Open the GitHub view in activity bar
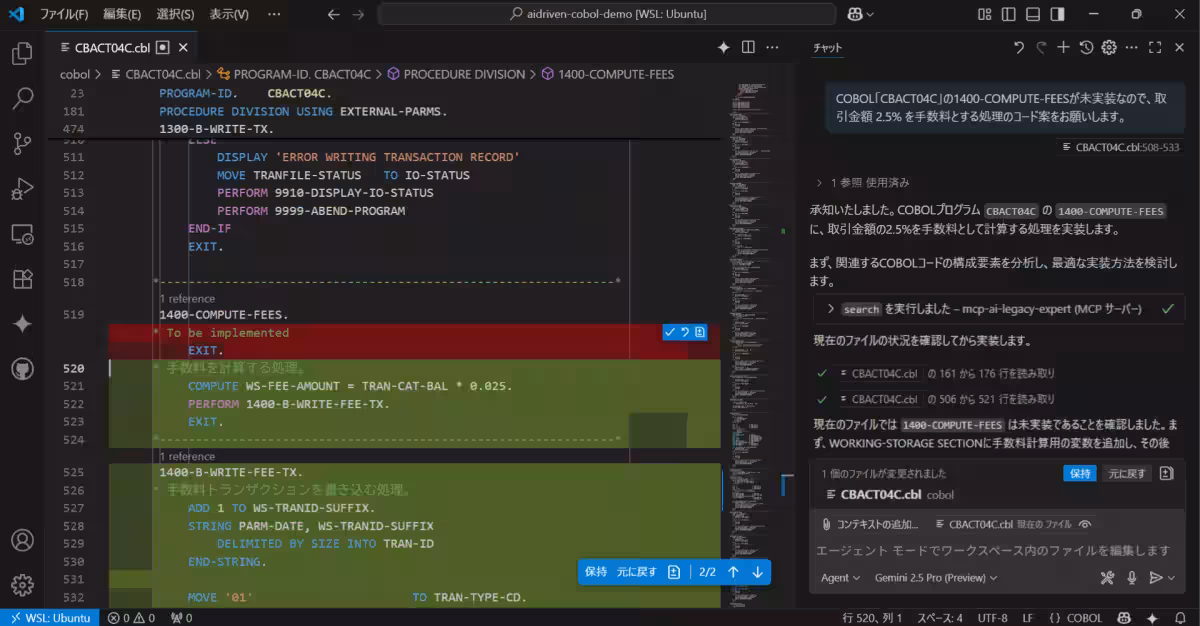 tap(22, 369)
